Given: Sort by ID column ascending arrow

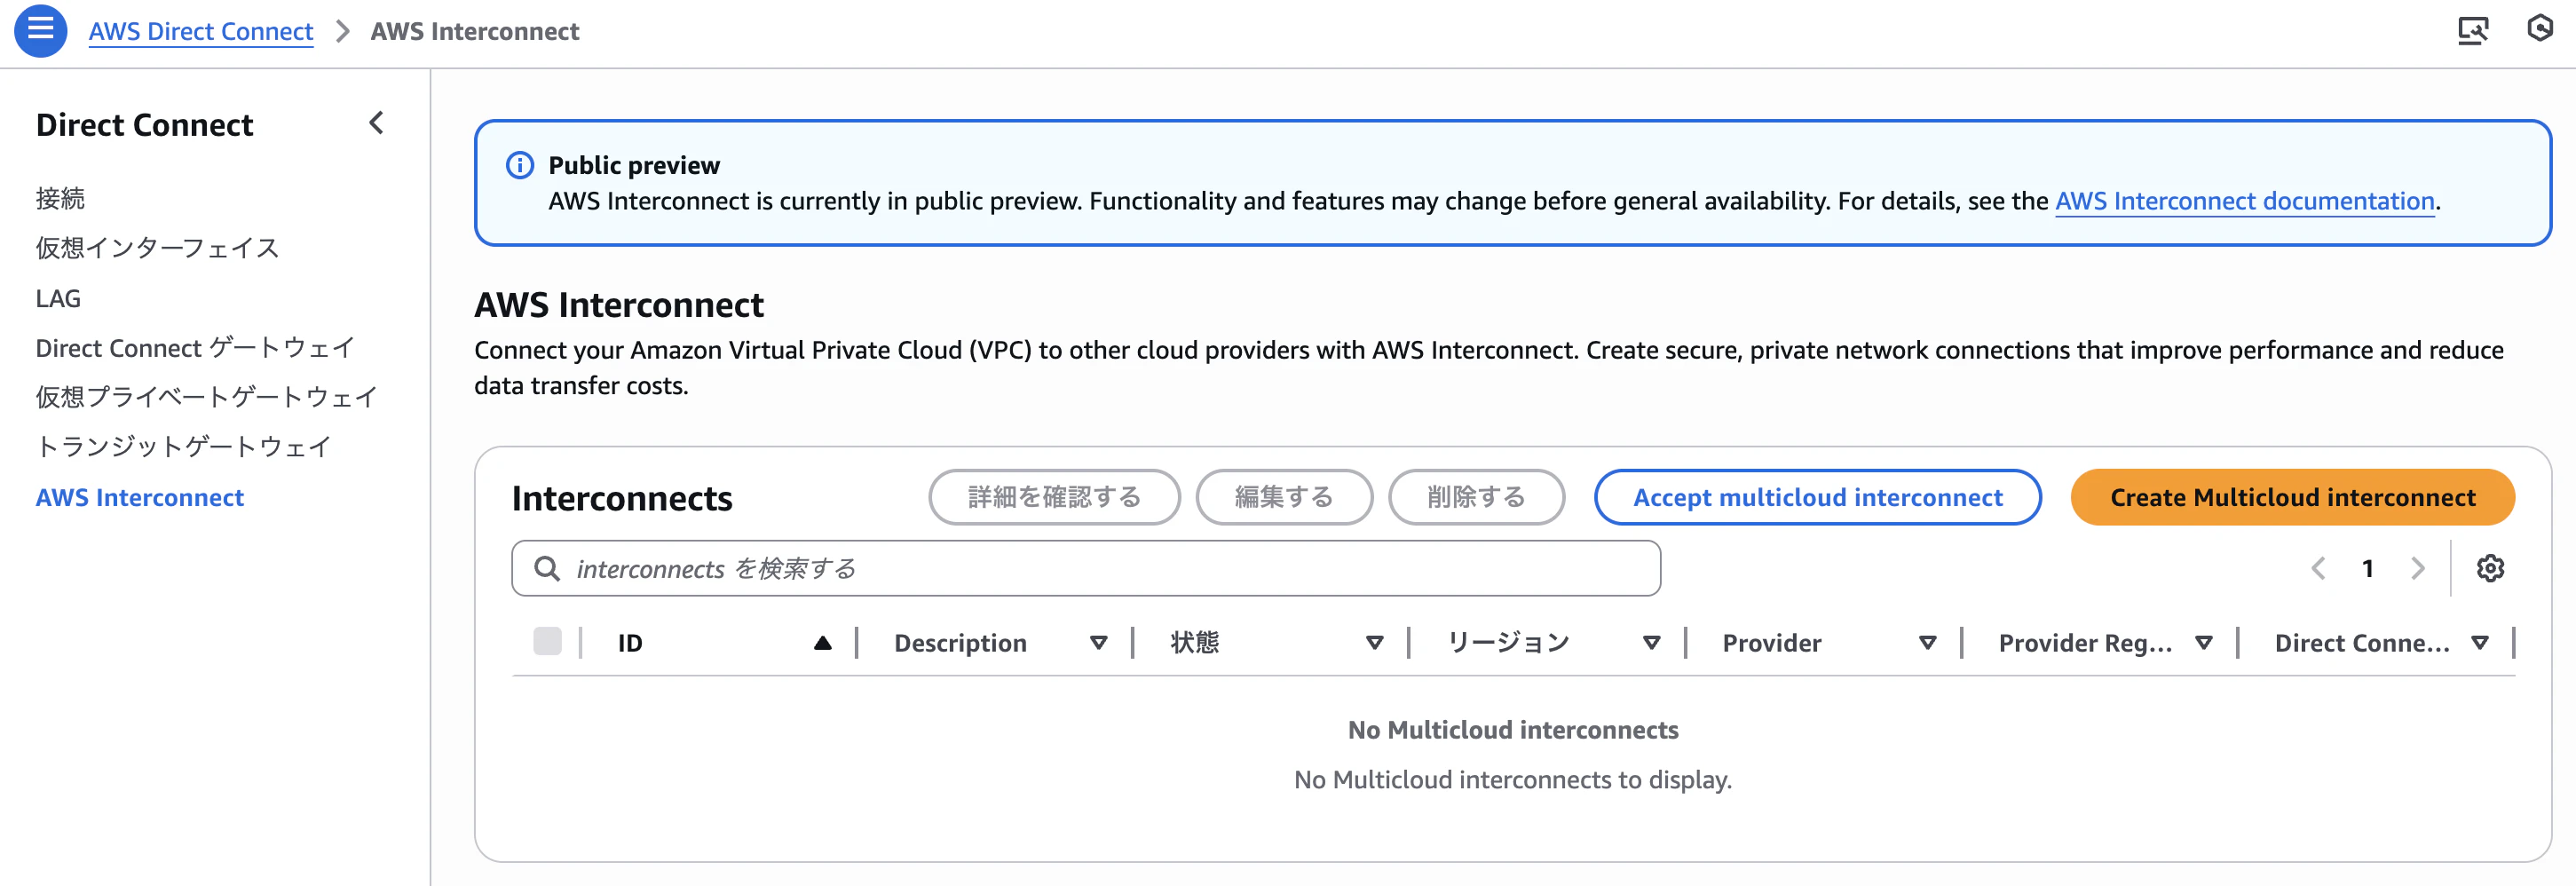Looking at the screenshot, I should point(822,642).
